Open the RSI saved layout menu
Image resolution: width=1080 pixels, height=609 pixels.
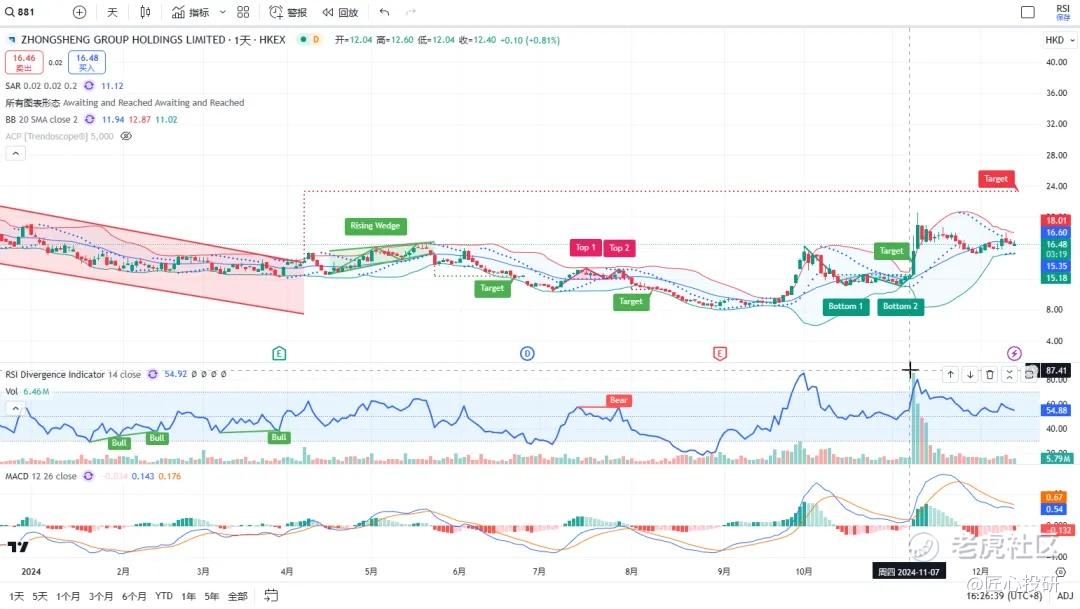pos(1063,12)
